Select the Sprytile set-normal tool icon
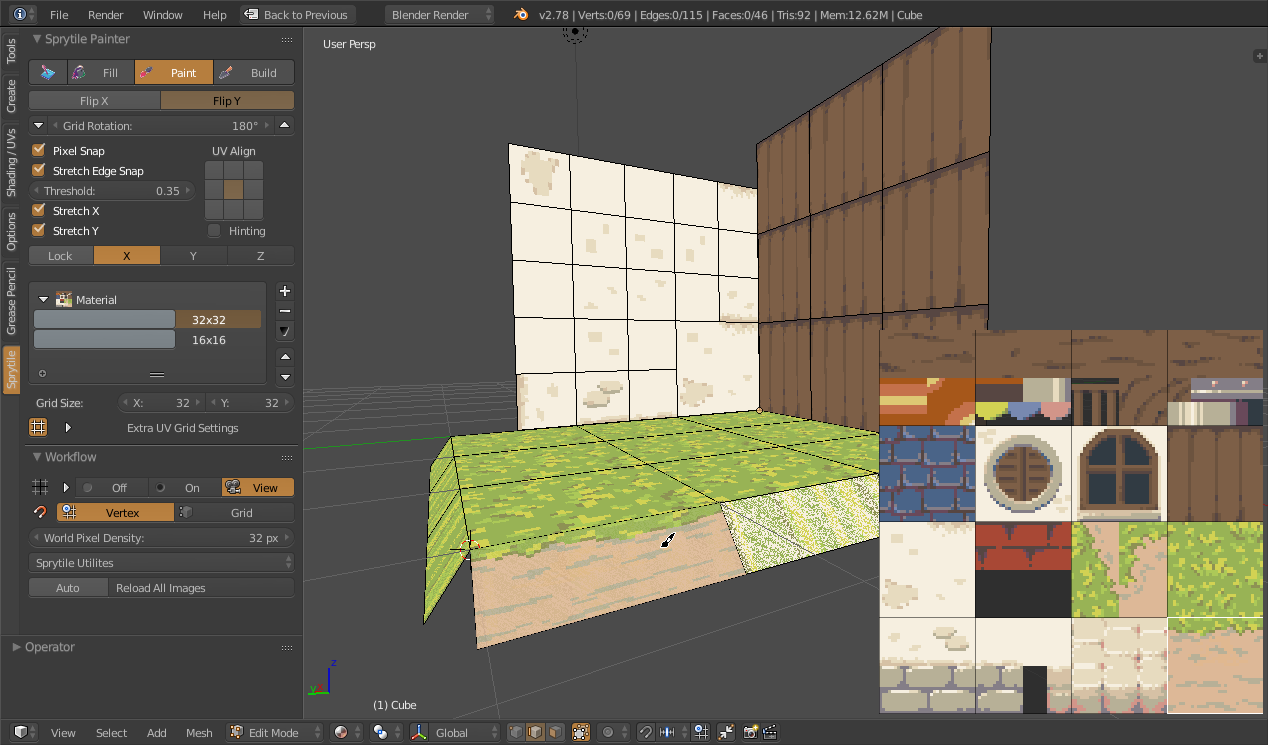Image resolution: width=1268 pixels, height=745 pixels. point(47,72)
